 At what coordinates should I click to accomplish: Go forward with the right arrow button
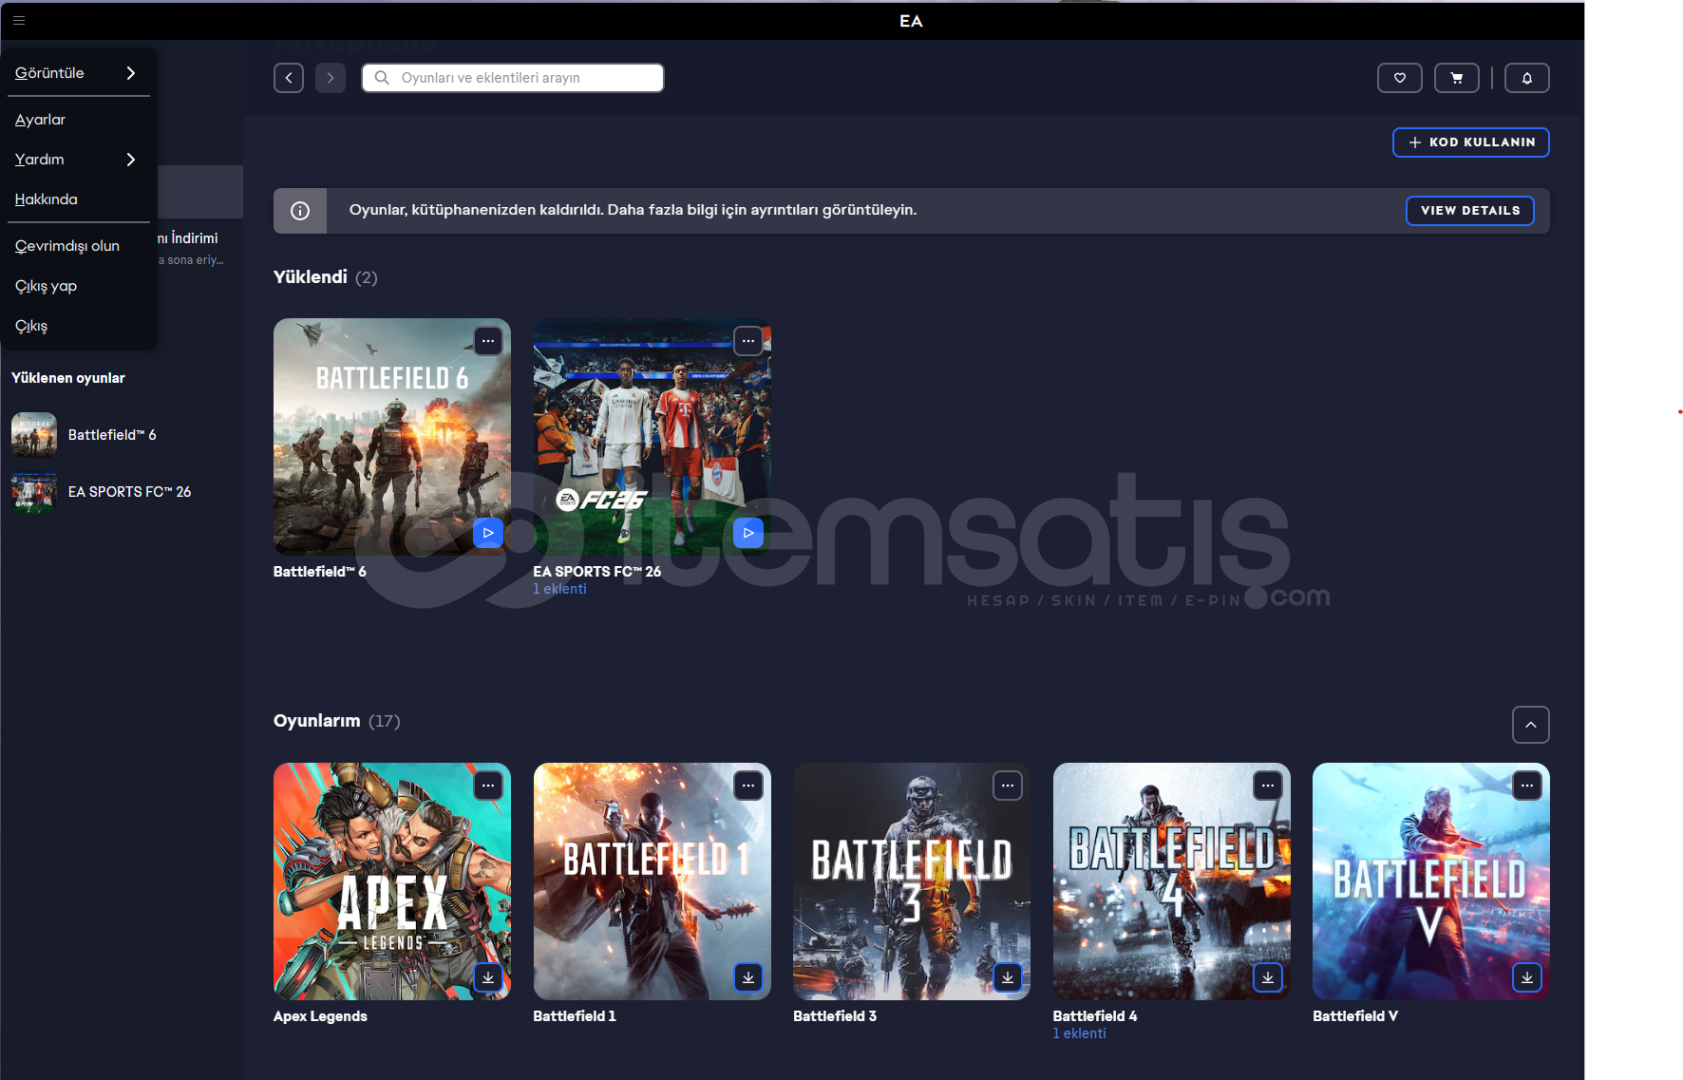click(330, 78)
